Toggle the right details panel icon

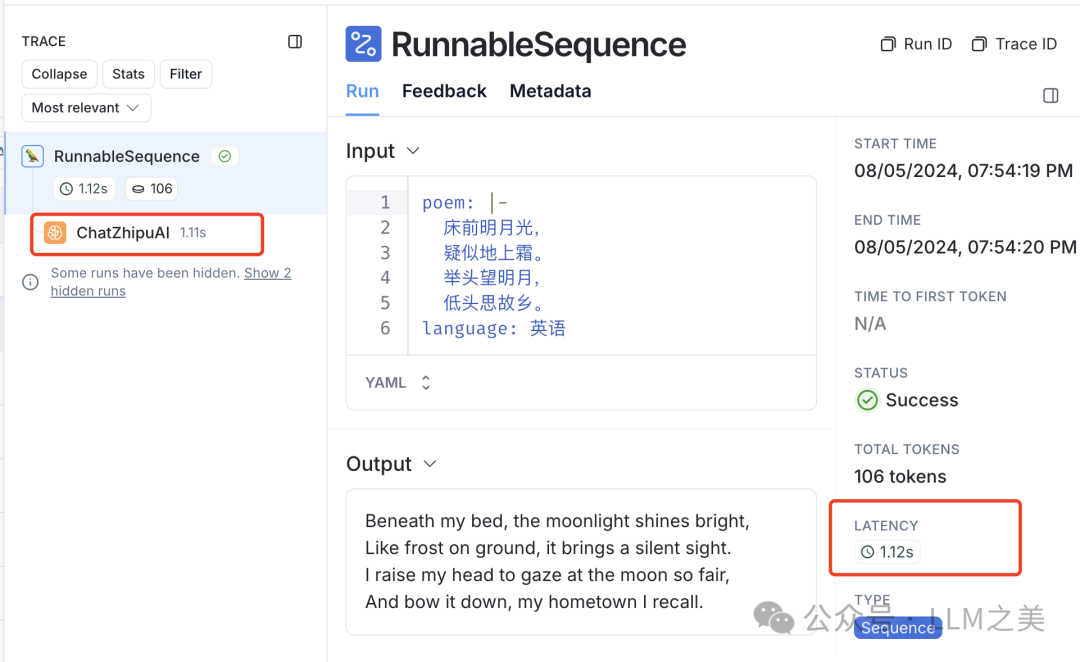1050,95
